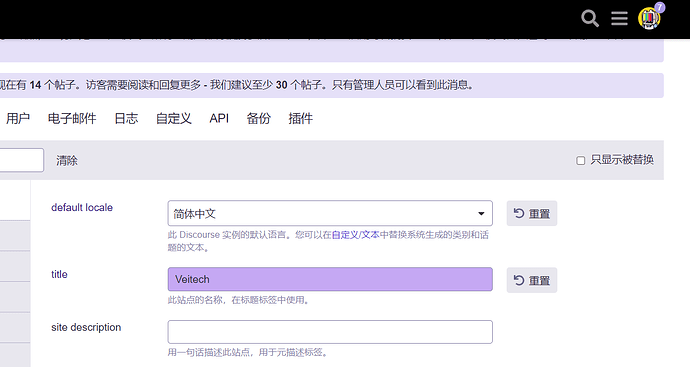Viewport: 690px width, 367px height.
Task: Switch to the API admin tab
Action: [x=219, y=118]
